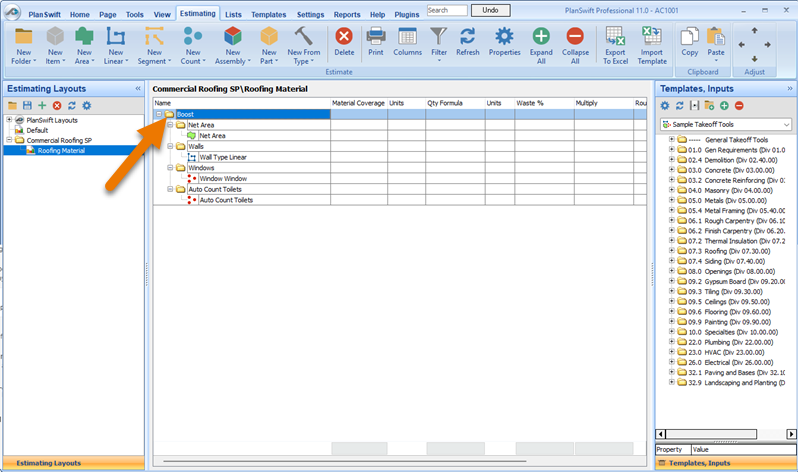Screen dimensions: 799x472
Task: Click the Adjust right arrow
Action: [x=767, y=45]
